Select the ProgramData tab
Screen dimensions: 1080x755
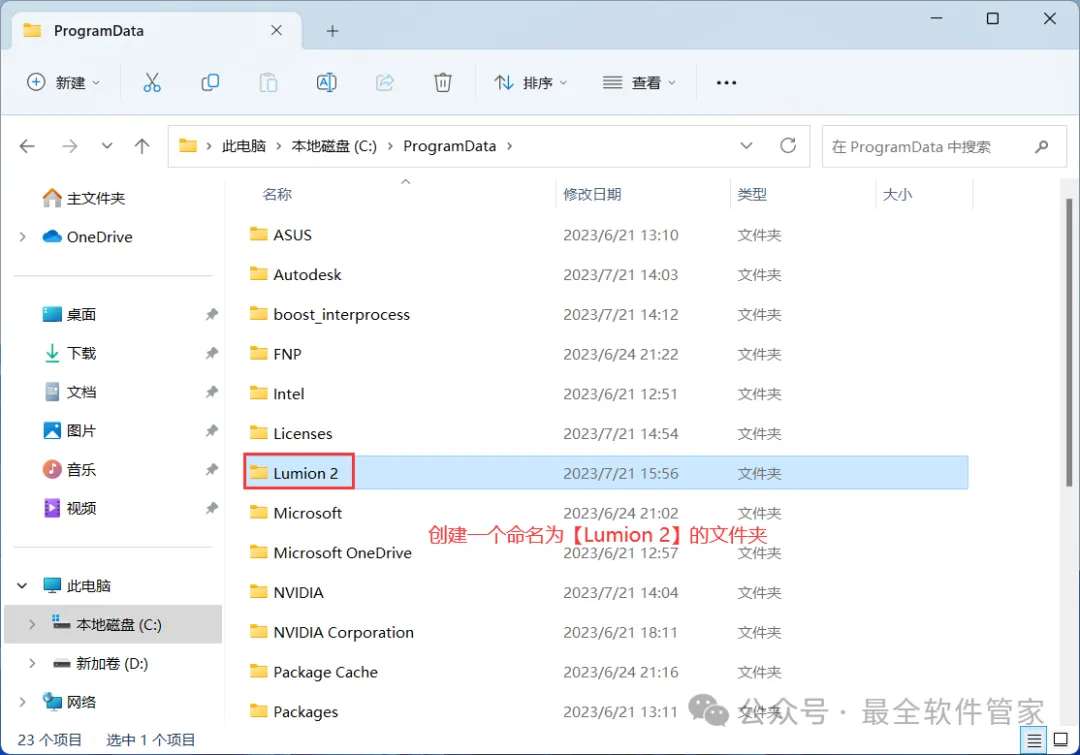tap(157, 30)
